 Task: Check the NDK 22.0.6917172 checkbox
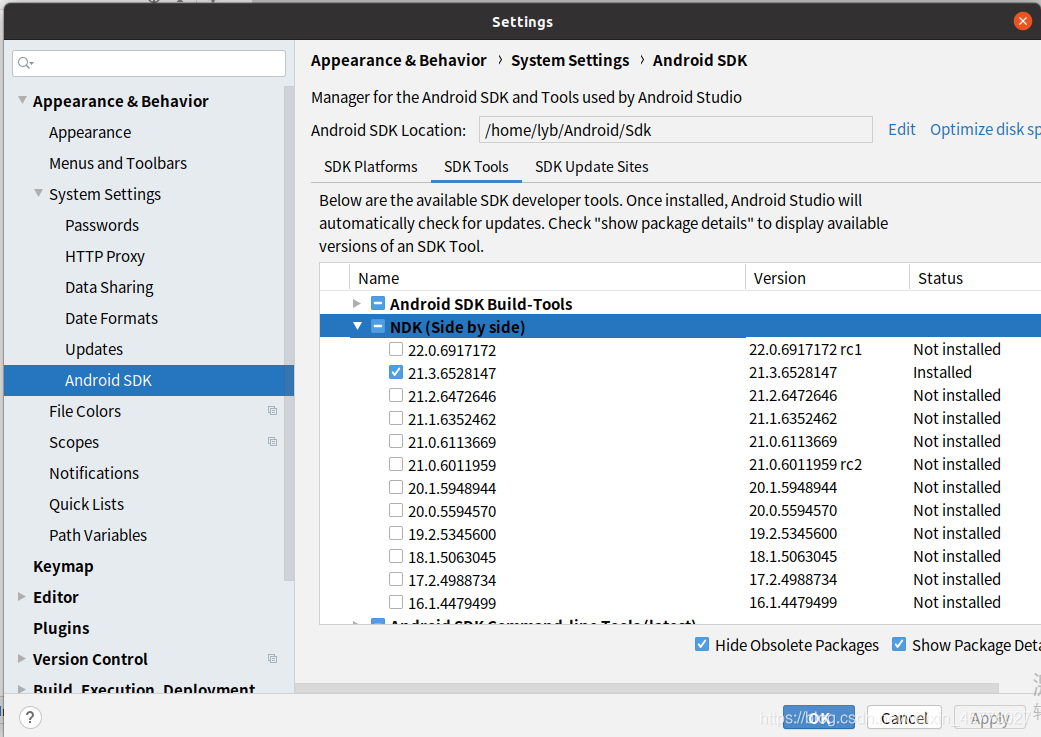(396, 349)
